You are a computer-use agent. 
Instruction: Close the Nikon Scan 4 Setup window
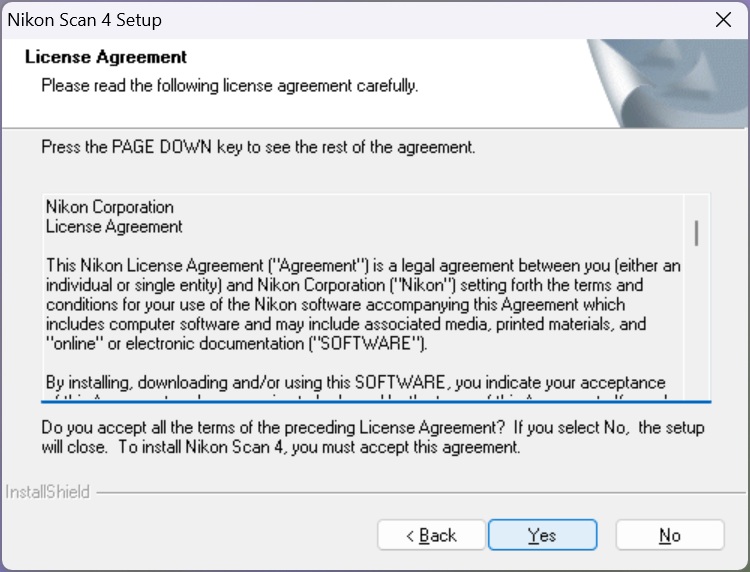tap(723, 20)
